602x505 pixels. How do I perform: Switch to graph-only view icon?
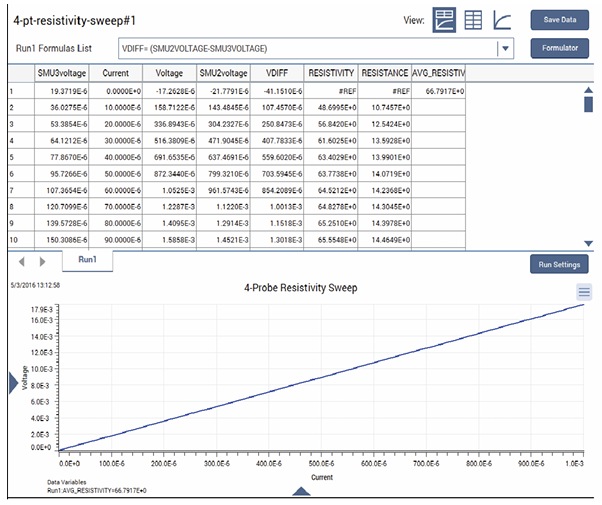pyautogui.click(x=504, y=19)
